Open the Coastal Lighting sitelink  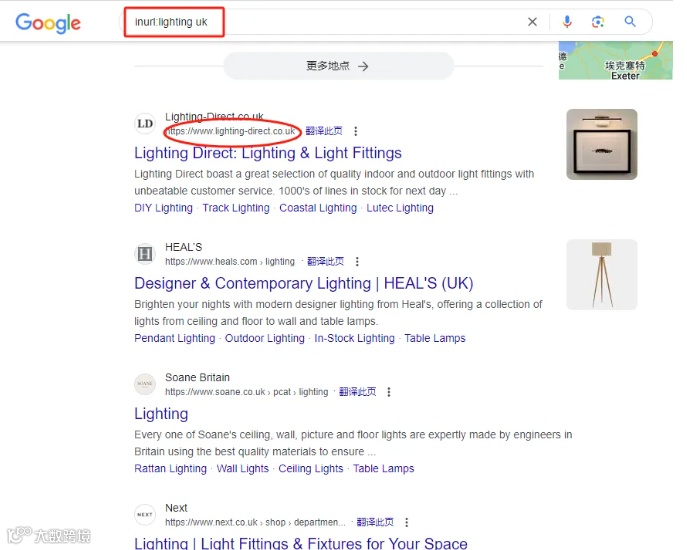(318, 208)
